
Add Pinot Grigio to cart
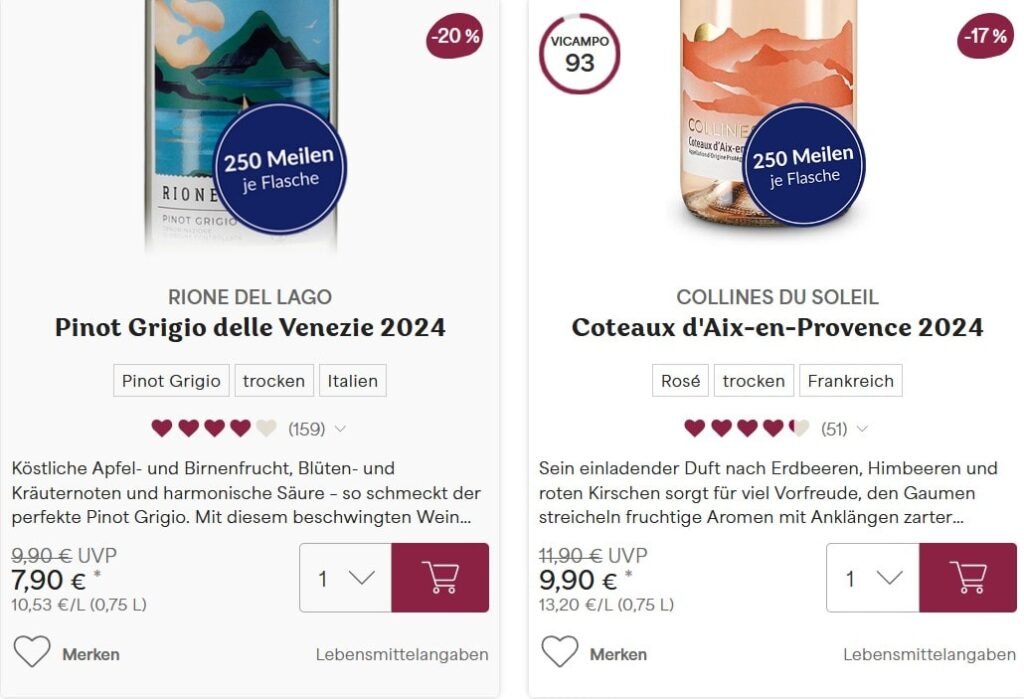tap(440, 577)
